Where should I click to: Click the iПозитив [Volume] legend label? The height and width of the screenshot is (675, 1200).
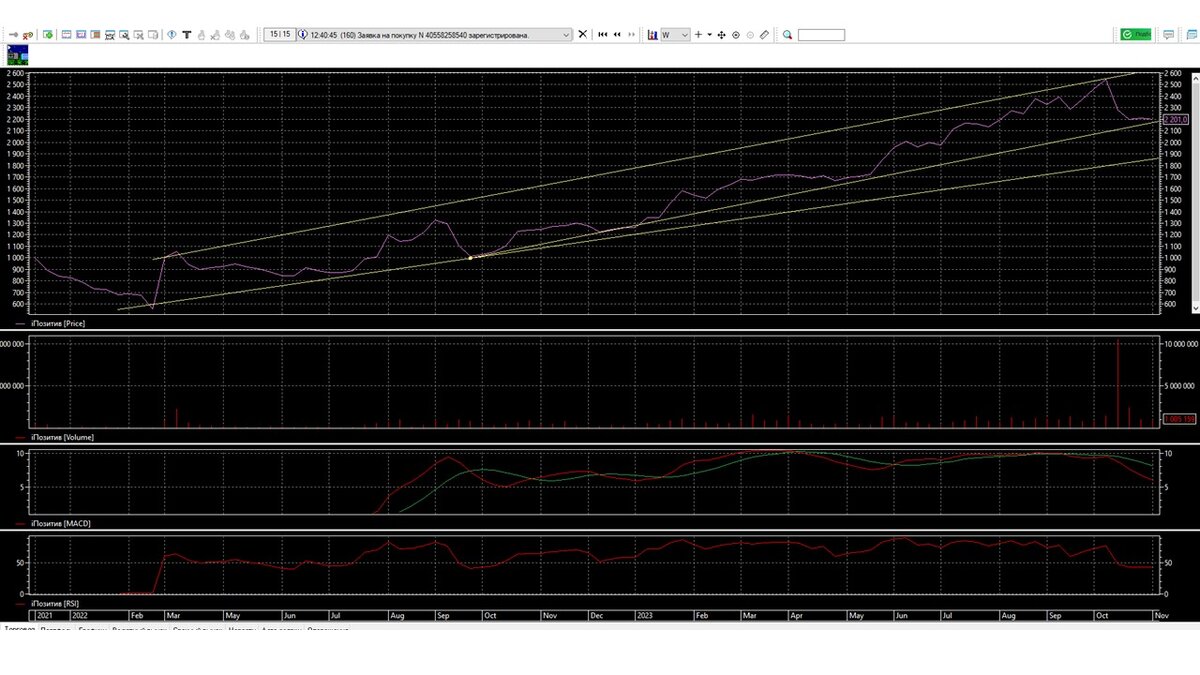(61, 437)
